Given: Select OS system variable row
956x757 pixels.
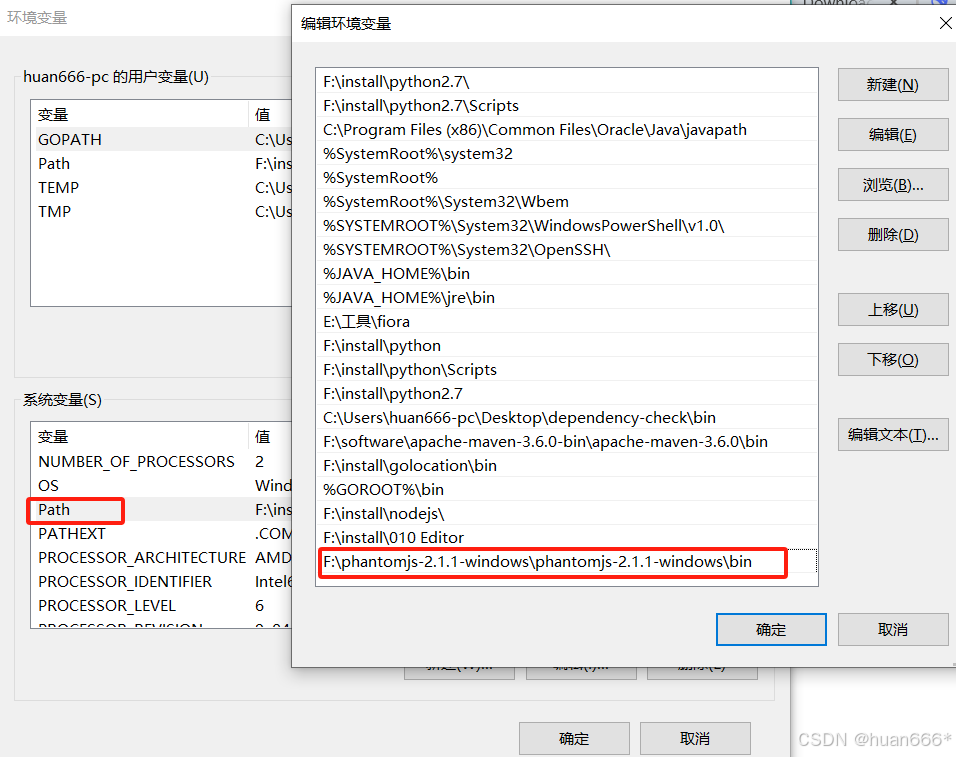Looking at the screenshot, I should pyautogui.click(x=162, y=486).
